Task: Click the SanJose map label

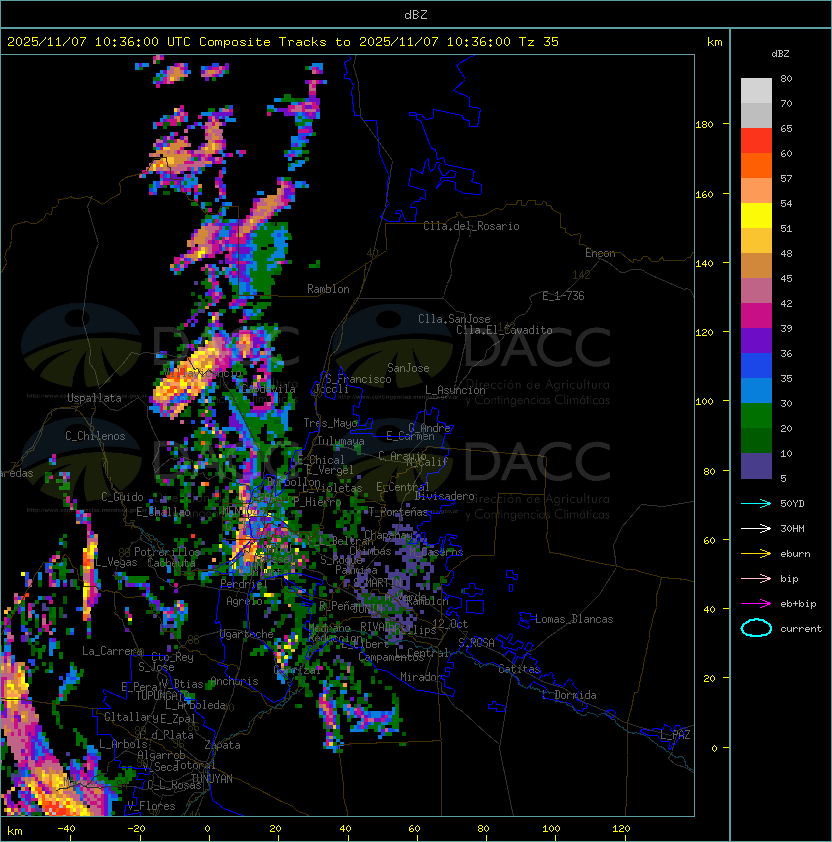Action: pyautogui.click(x=408, y=368)
